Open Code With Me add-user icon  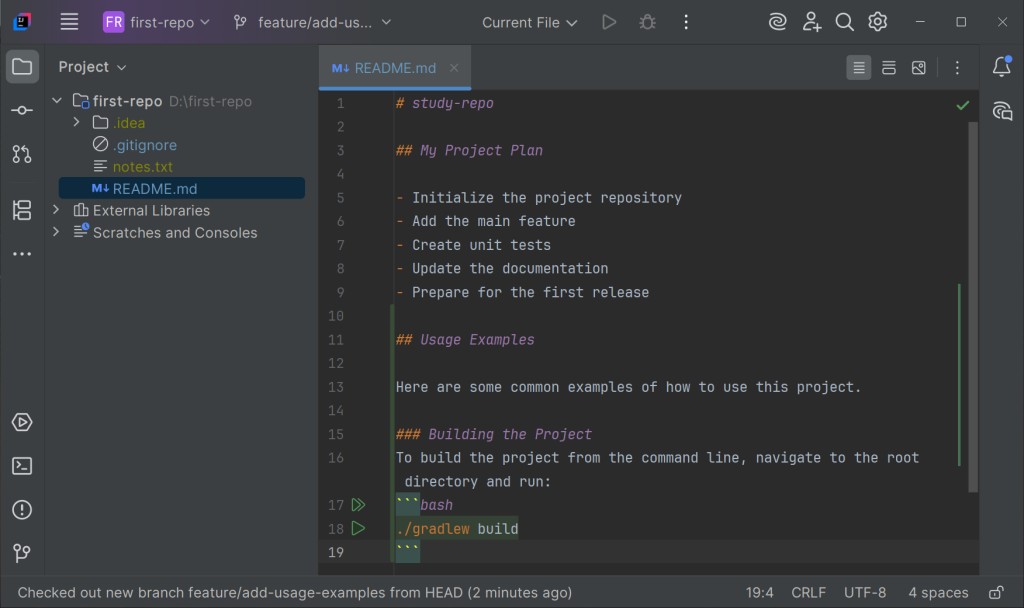(x=811, y=22)
